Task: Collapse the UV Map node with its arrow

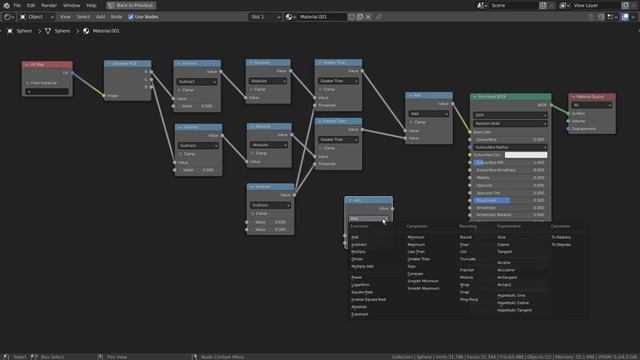Action: pos(27,65)
